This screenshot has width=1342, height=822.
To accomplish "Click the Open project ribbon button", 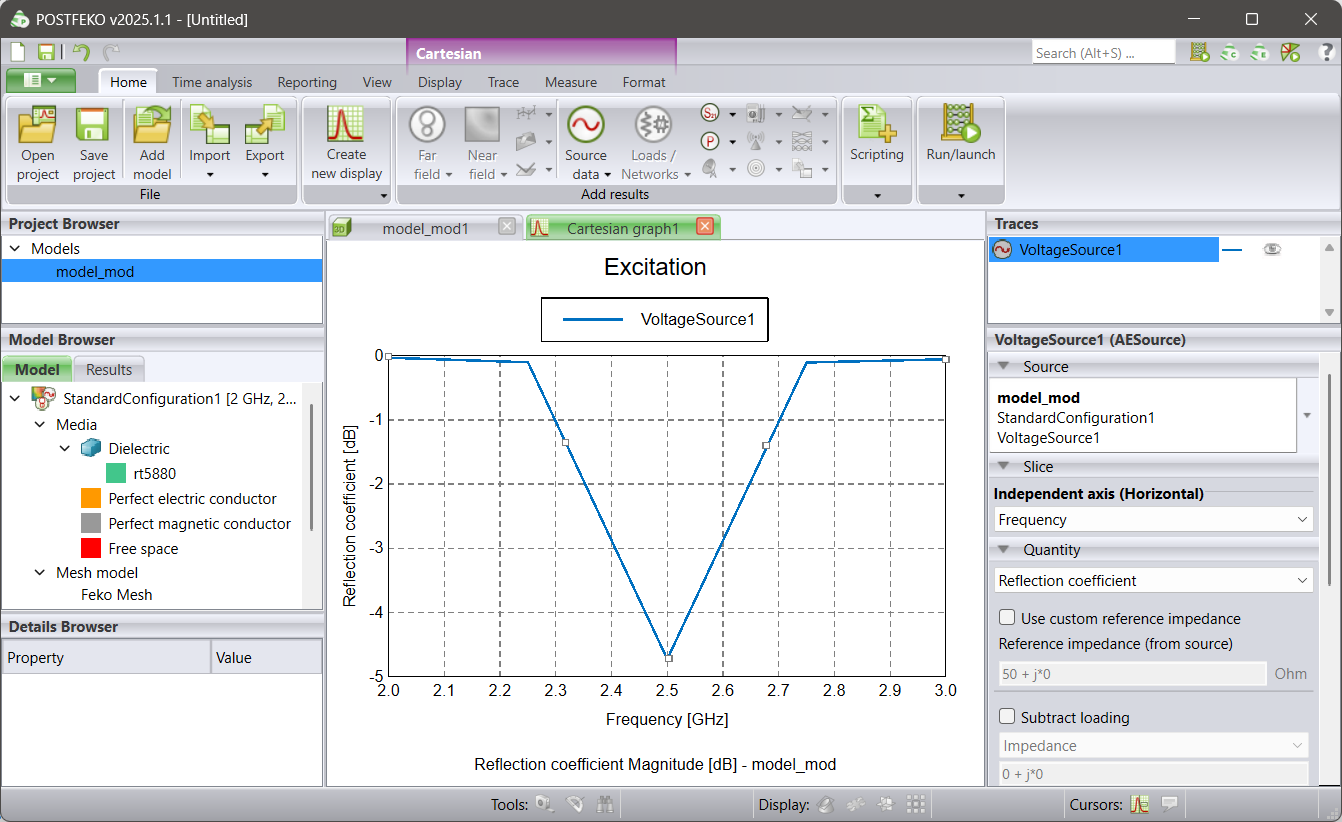I will [38, 144].
